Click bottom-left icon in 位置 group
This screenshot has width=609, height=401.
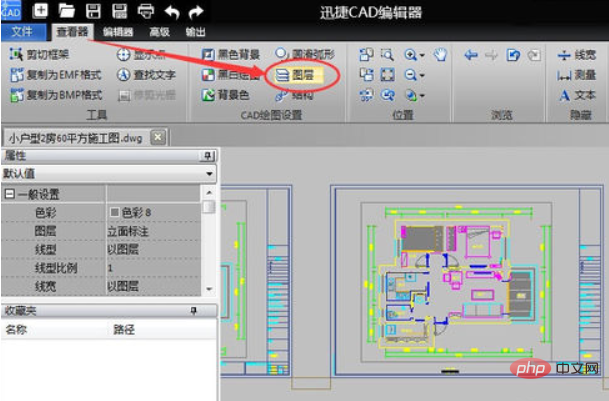(x=366, y=95)
